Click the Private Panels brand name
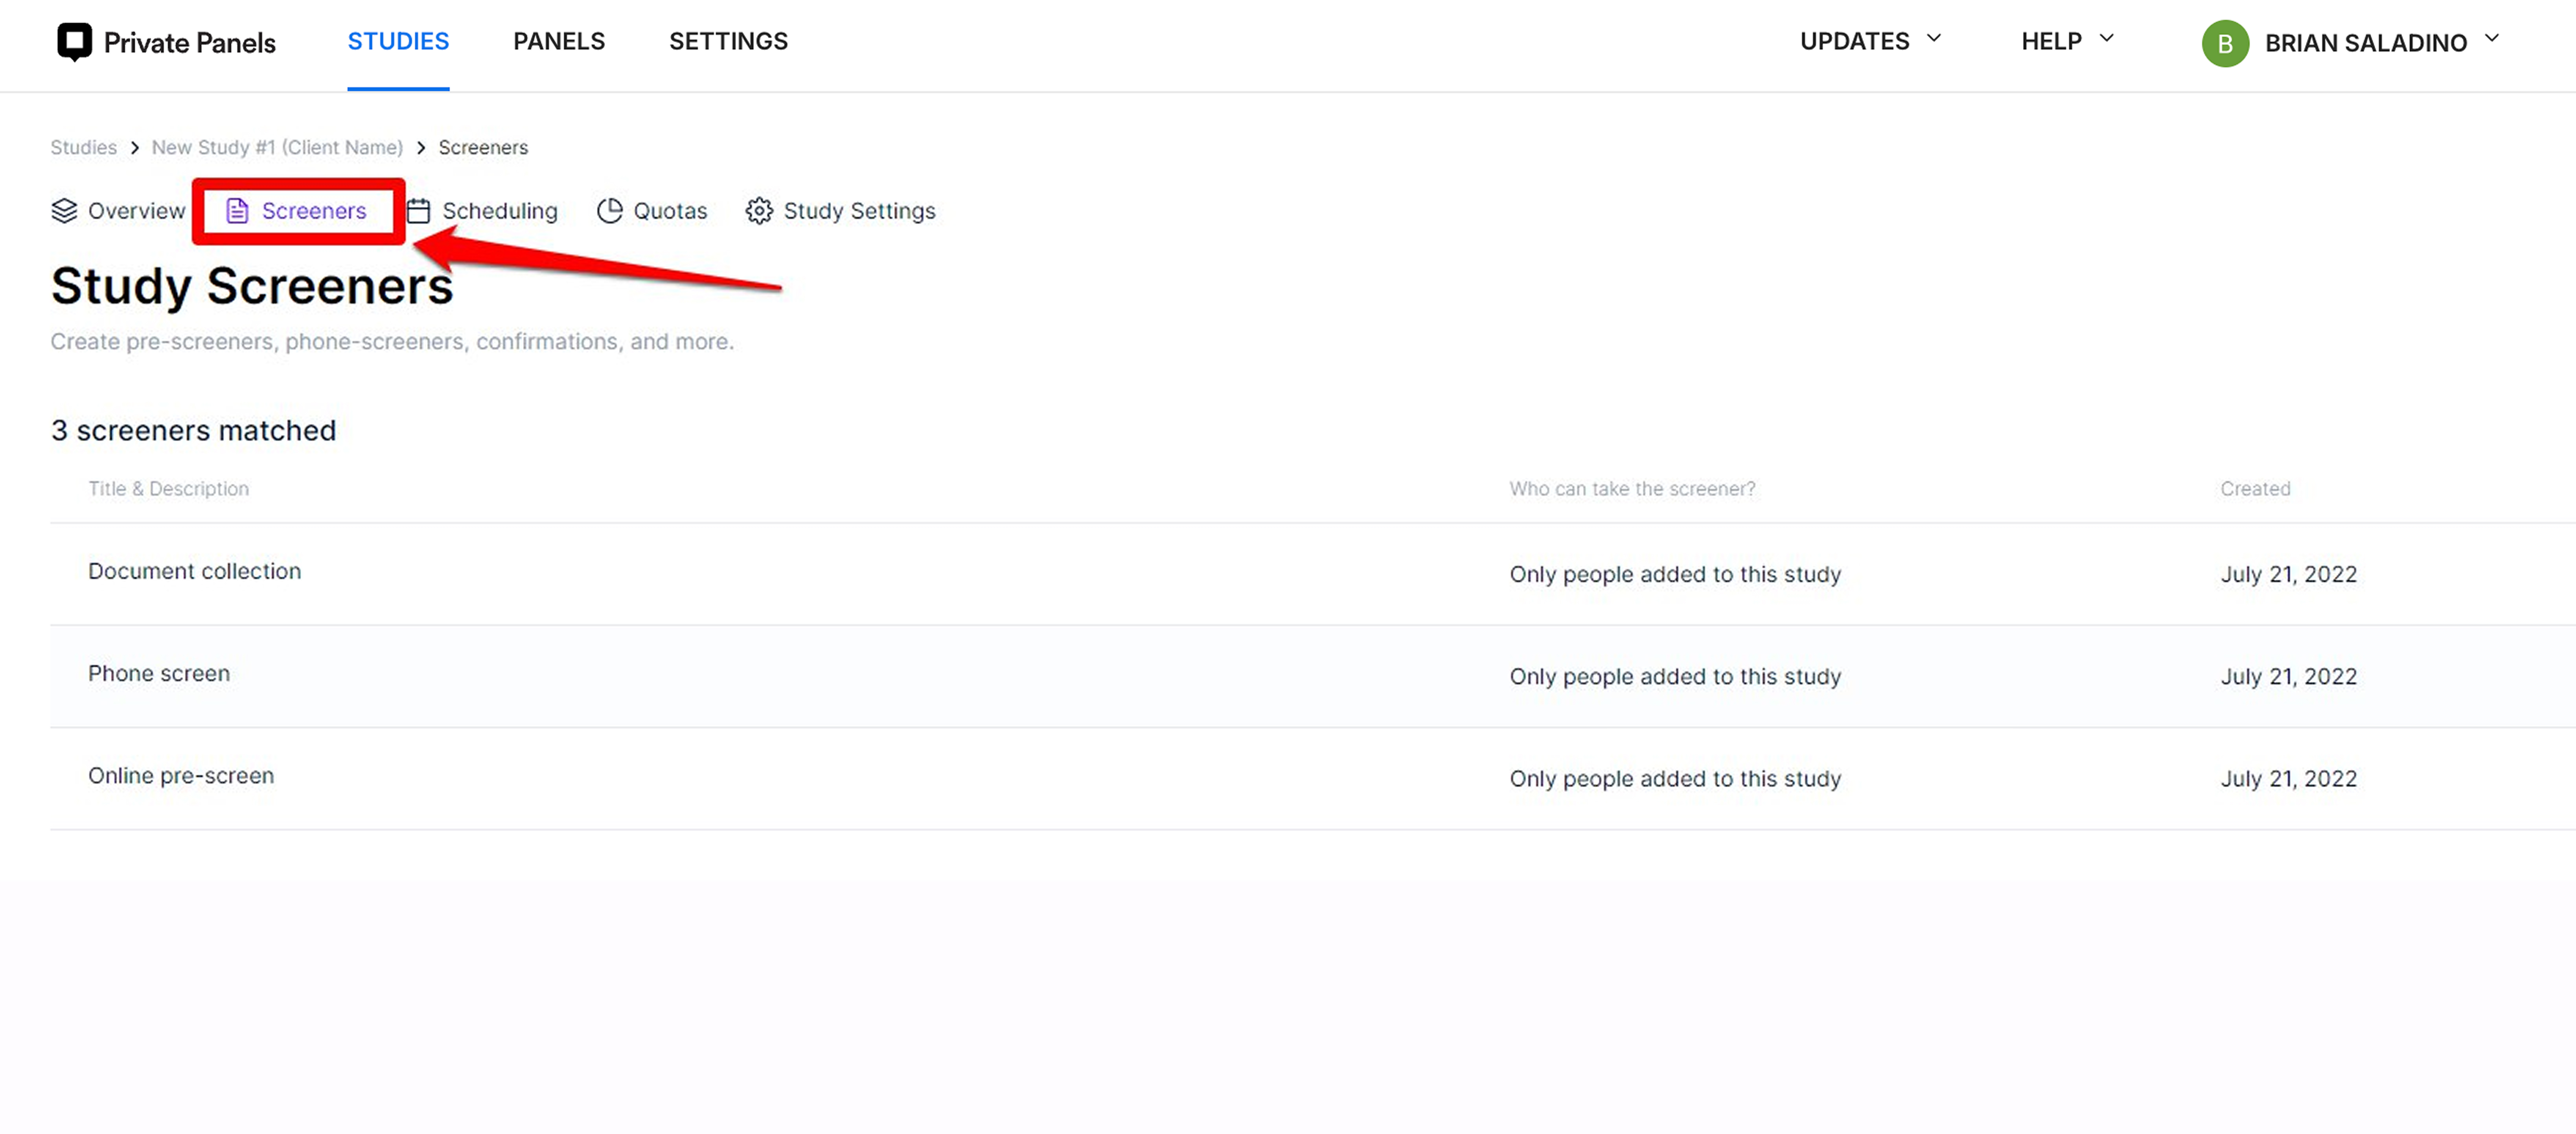This screenshot has height=1134, width=2576. pyautogui.click(x=190, y=42)
